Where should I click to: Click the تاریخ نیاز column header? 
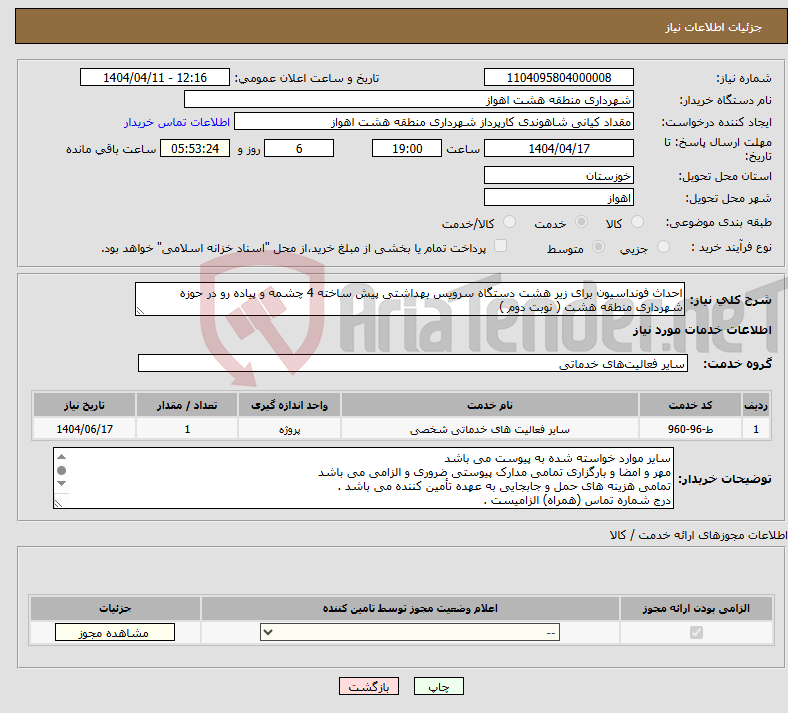[84, 405]
